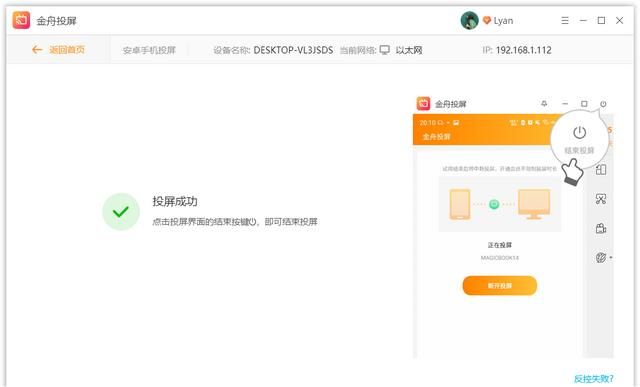Click the computer monitor illustration in the preview
This screenshot has width=640, height=387.
(534, 204)
